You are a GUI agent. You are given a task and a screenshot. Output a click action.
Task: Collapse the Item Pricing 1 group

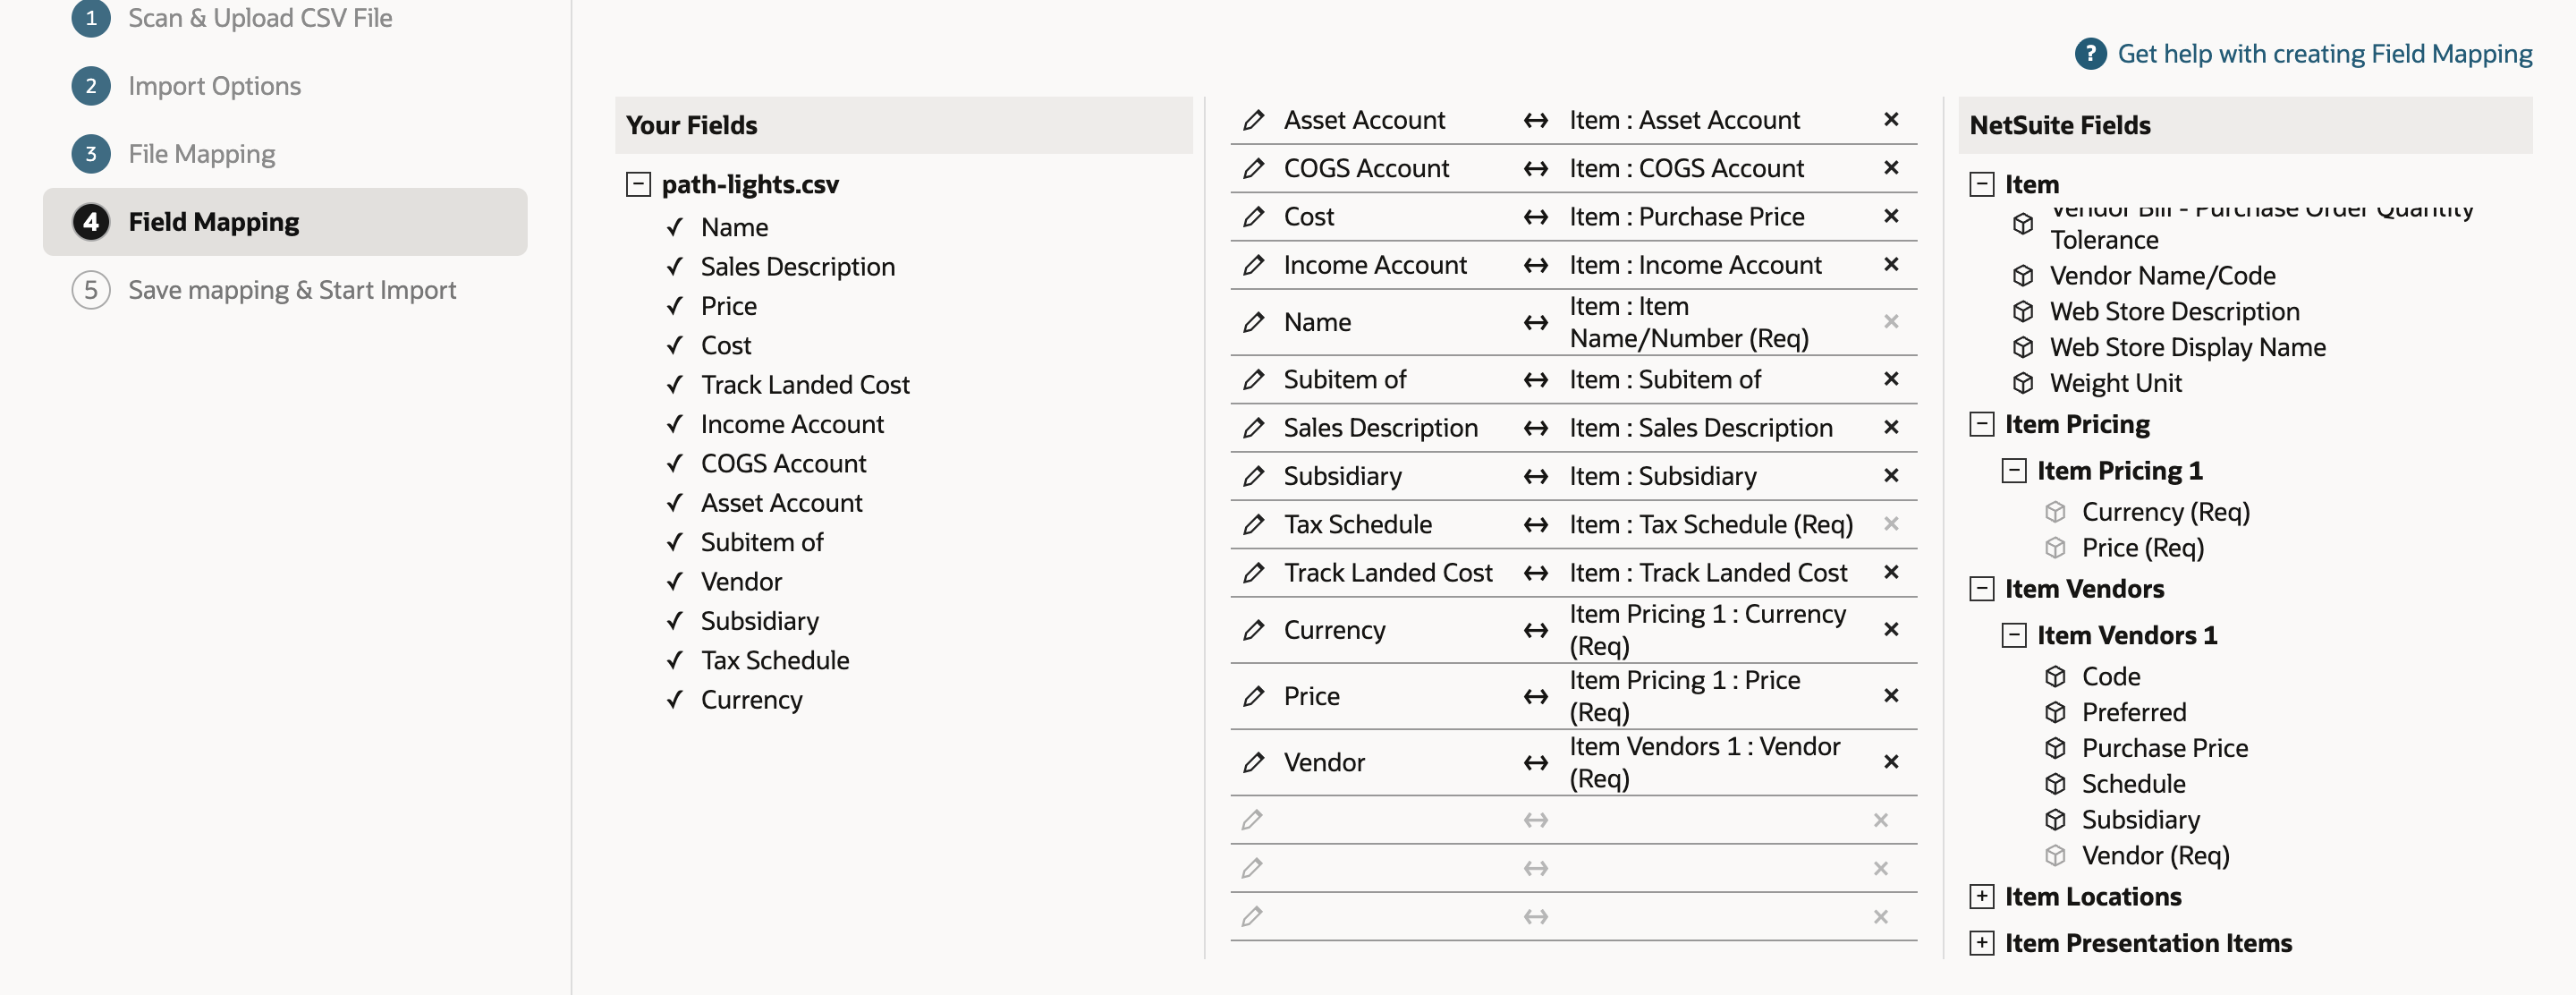click(2013, 471)
